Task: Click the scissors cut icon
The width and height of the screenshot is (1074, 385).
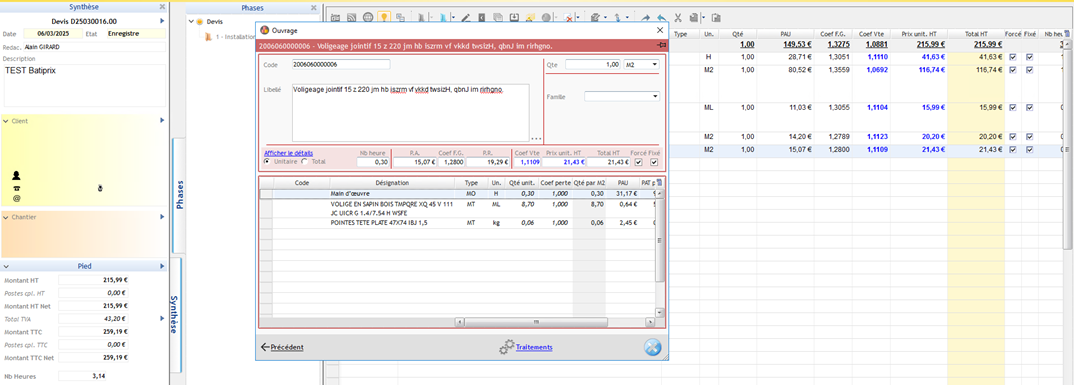Action: coord(677,17)
